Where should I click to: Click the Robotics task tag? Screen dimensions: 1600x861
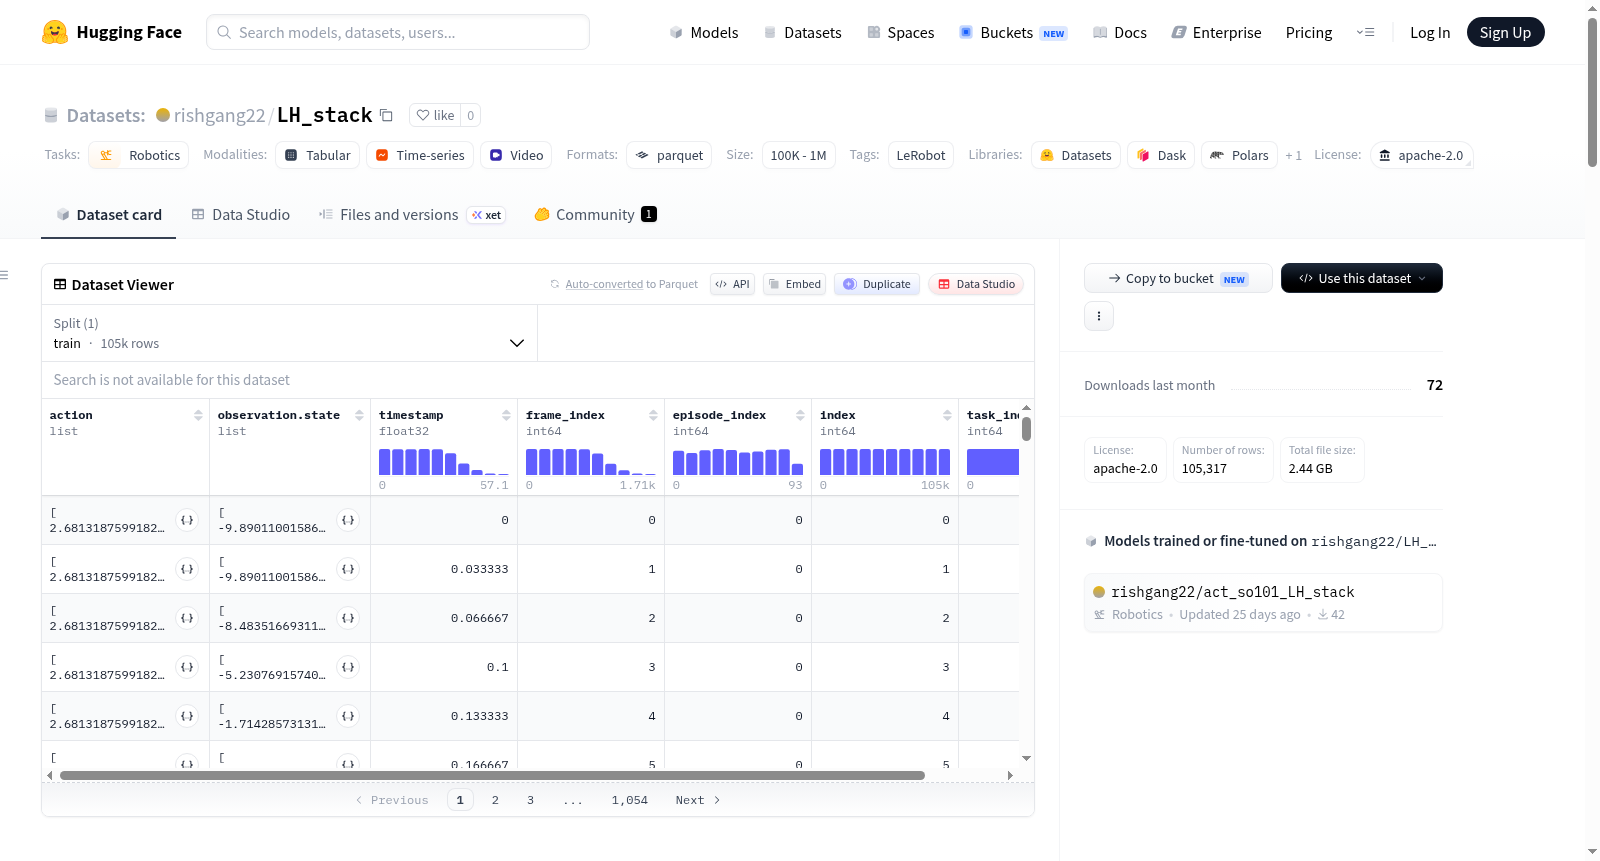coord(139,155)
